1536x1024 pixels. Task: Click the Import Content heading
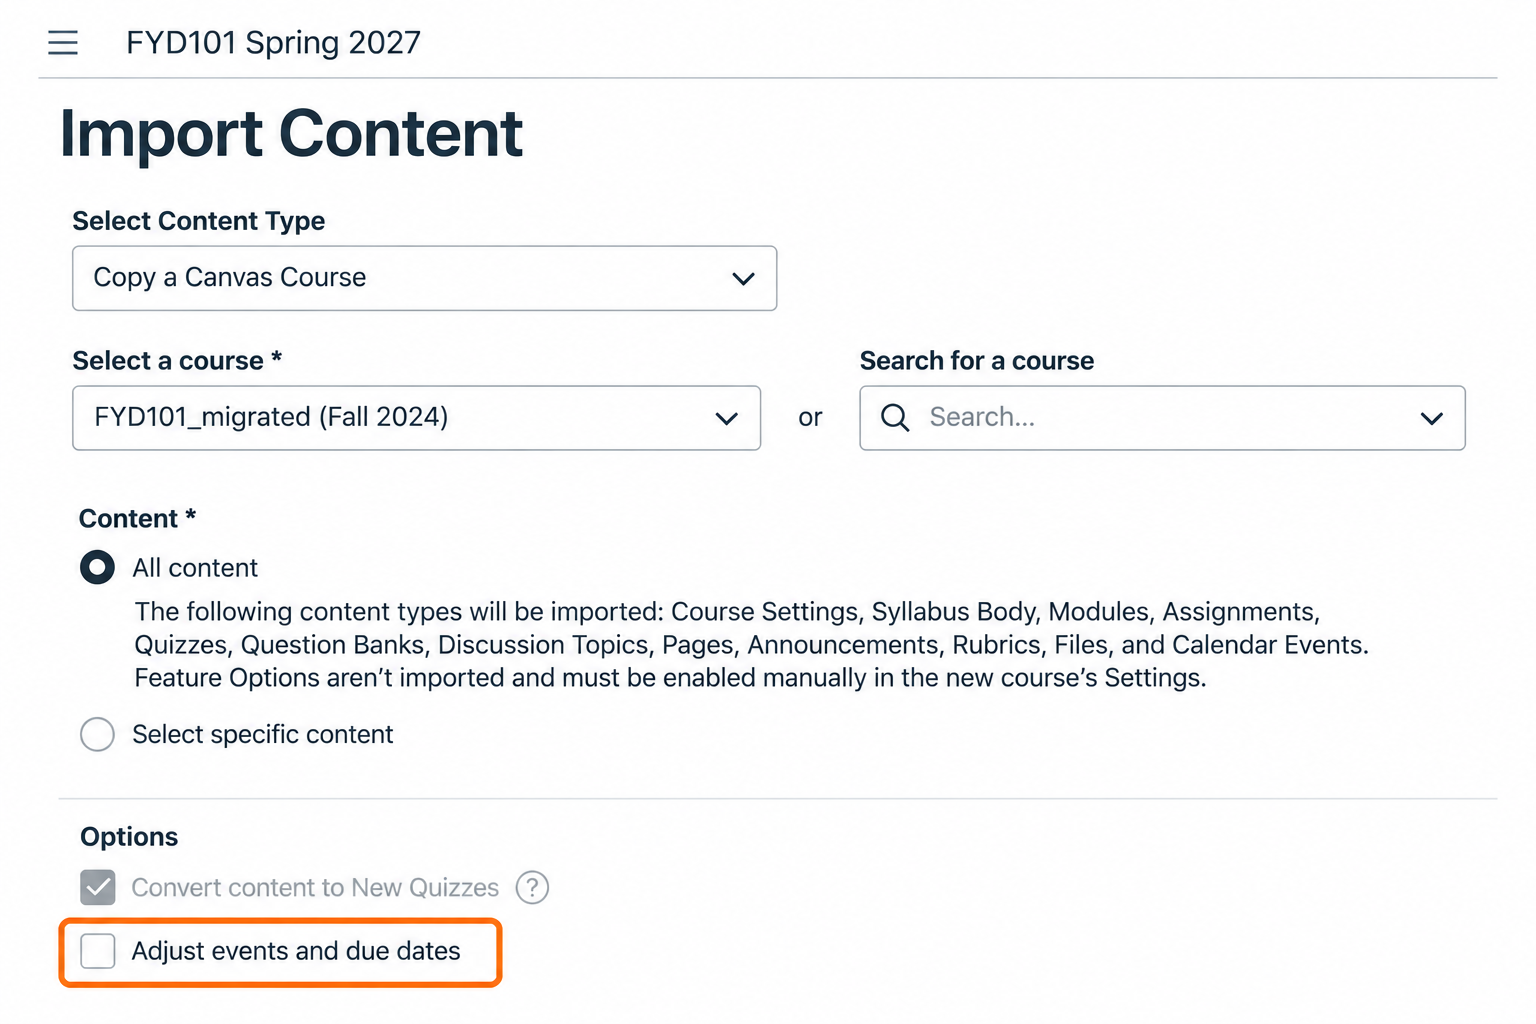point(291,133)
